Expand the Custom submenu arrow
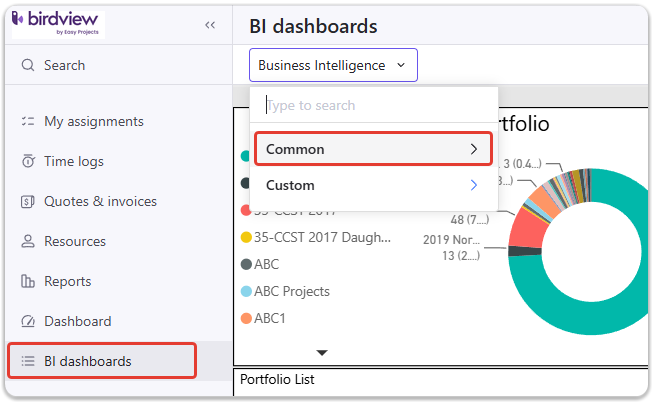The width and height of the screenshot is (653, 403). pos(474,185)
